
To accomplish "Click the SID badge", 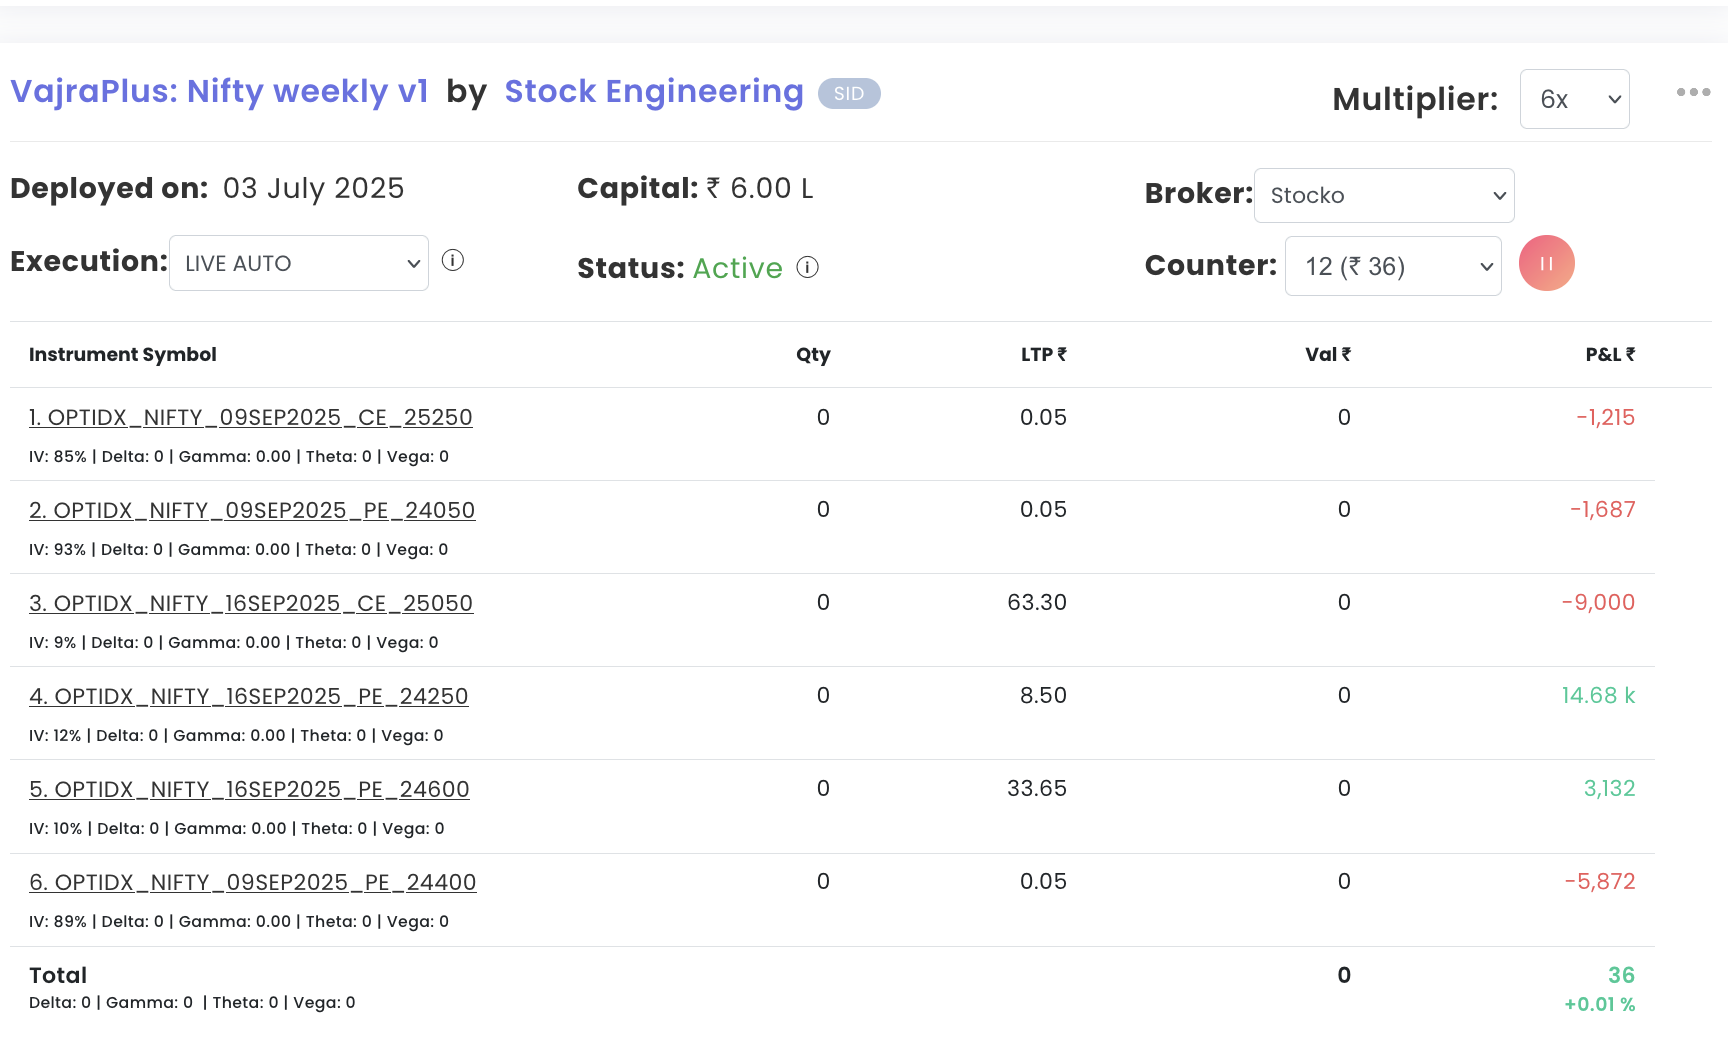I will [x=848, y=93].
